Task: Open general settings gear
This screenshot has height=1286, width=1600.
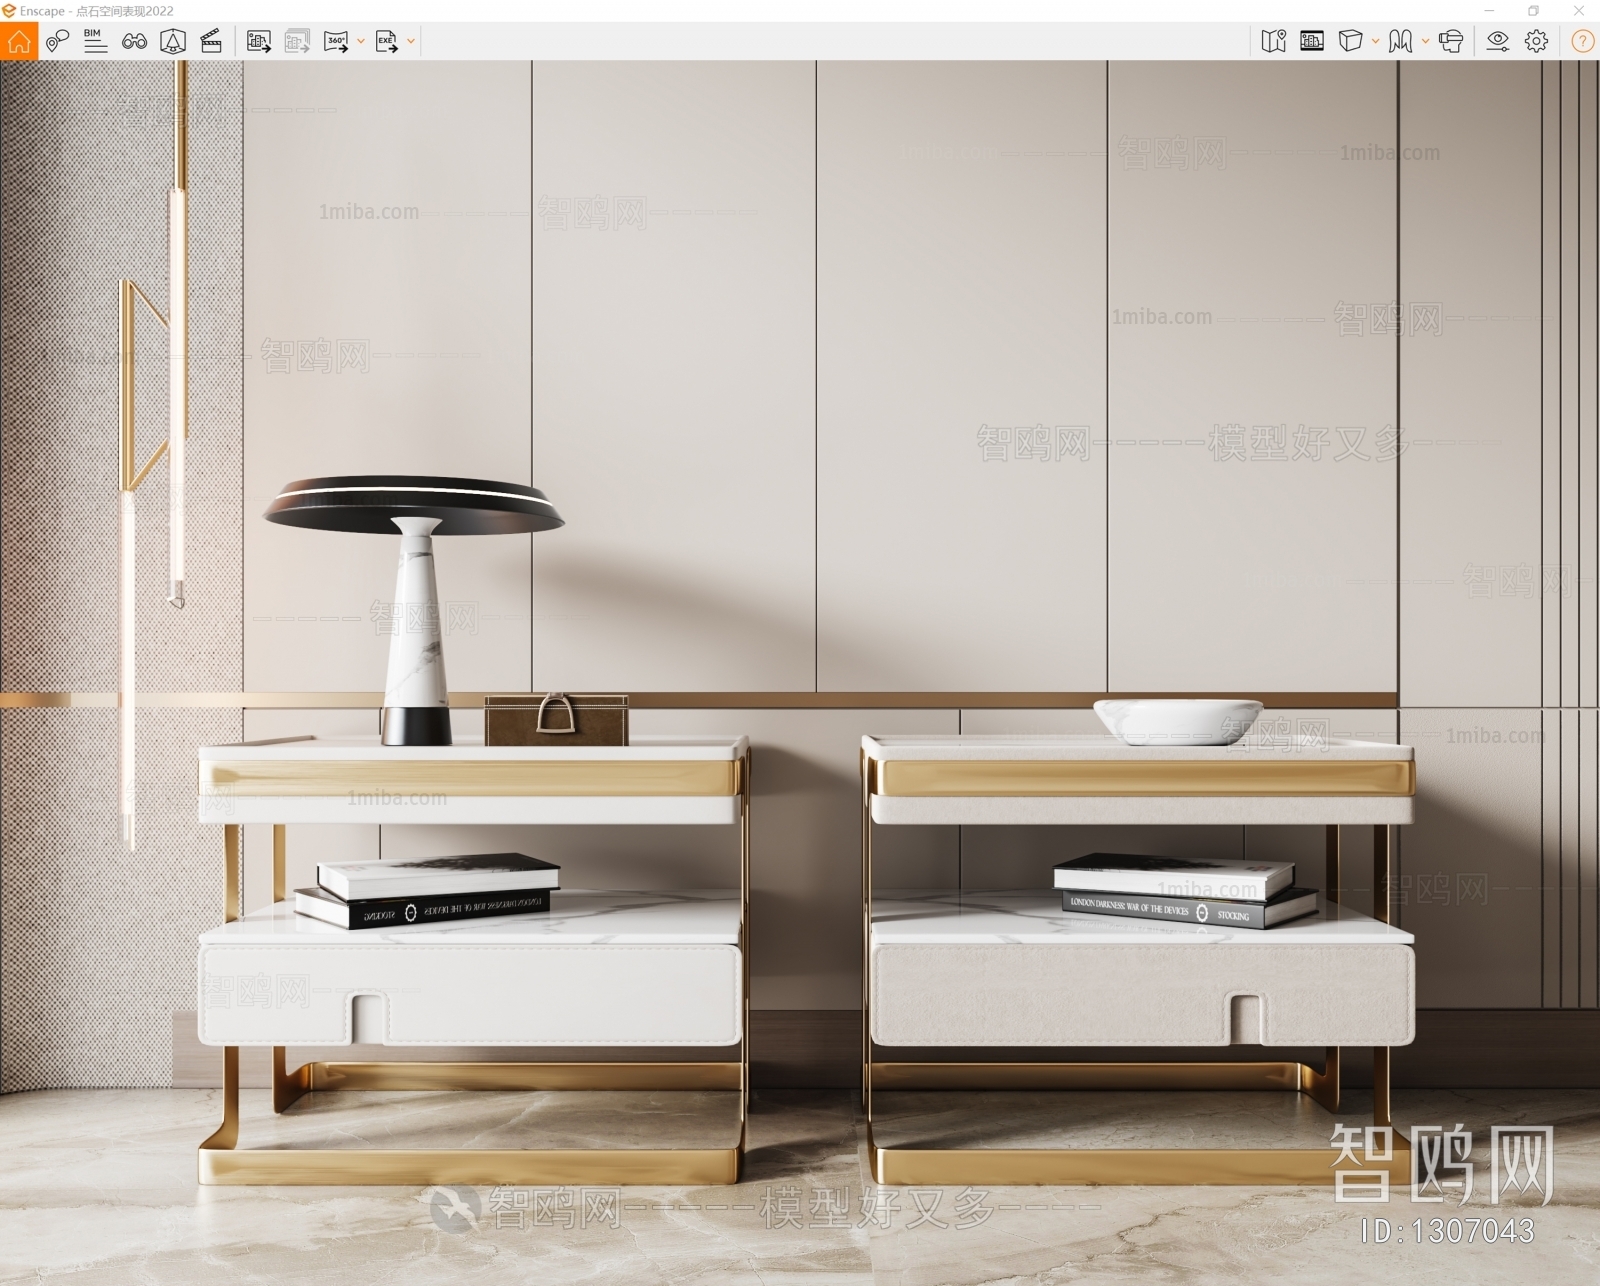Action: pyautogui.click(x=1537, y=41)
